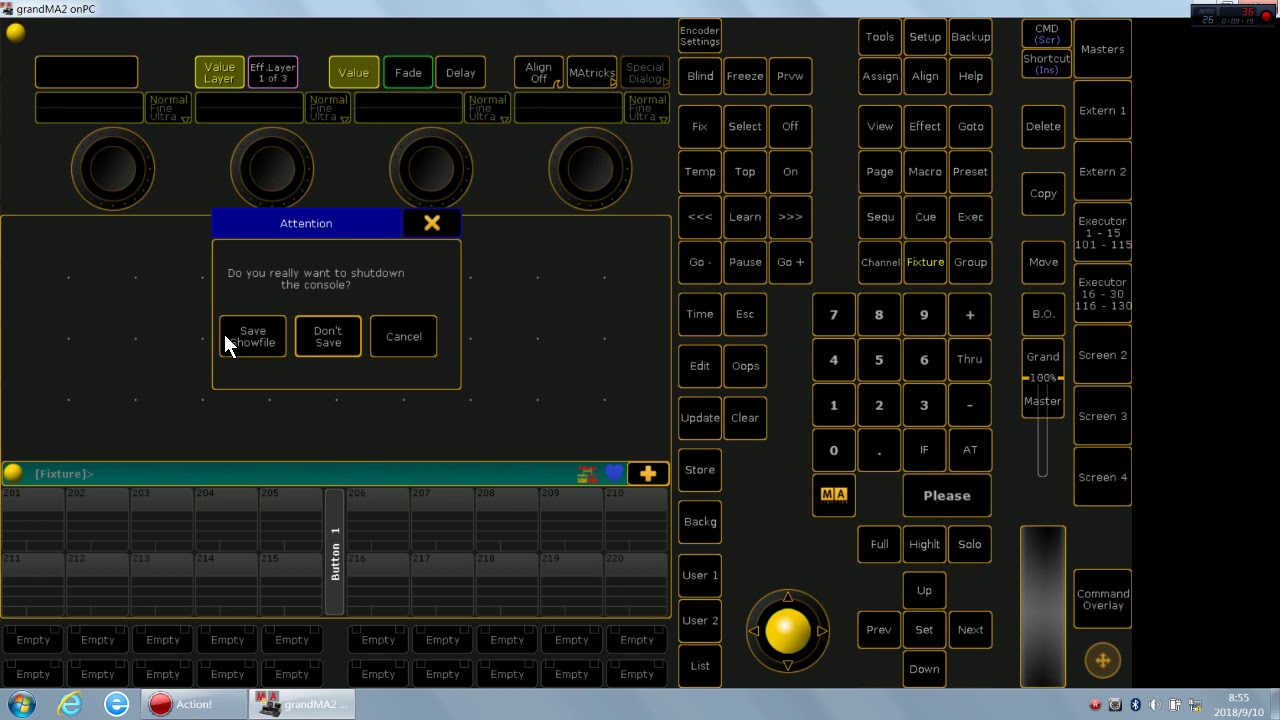This screenshot has width=1280, height=720.
Task: Open the Action! recorder taskbar item
Action: [x=192, y=704]
